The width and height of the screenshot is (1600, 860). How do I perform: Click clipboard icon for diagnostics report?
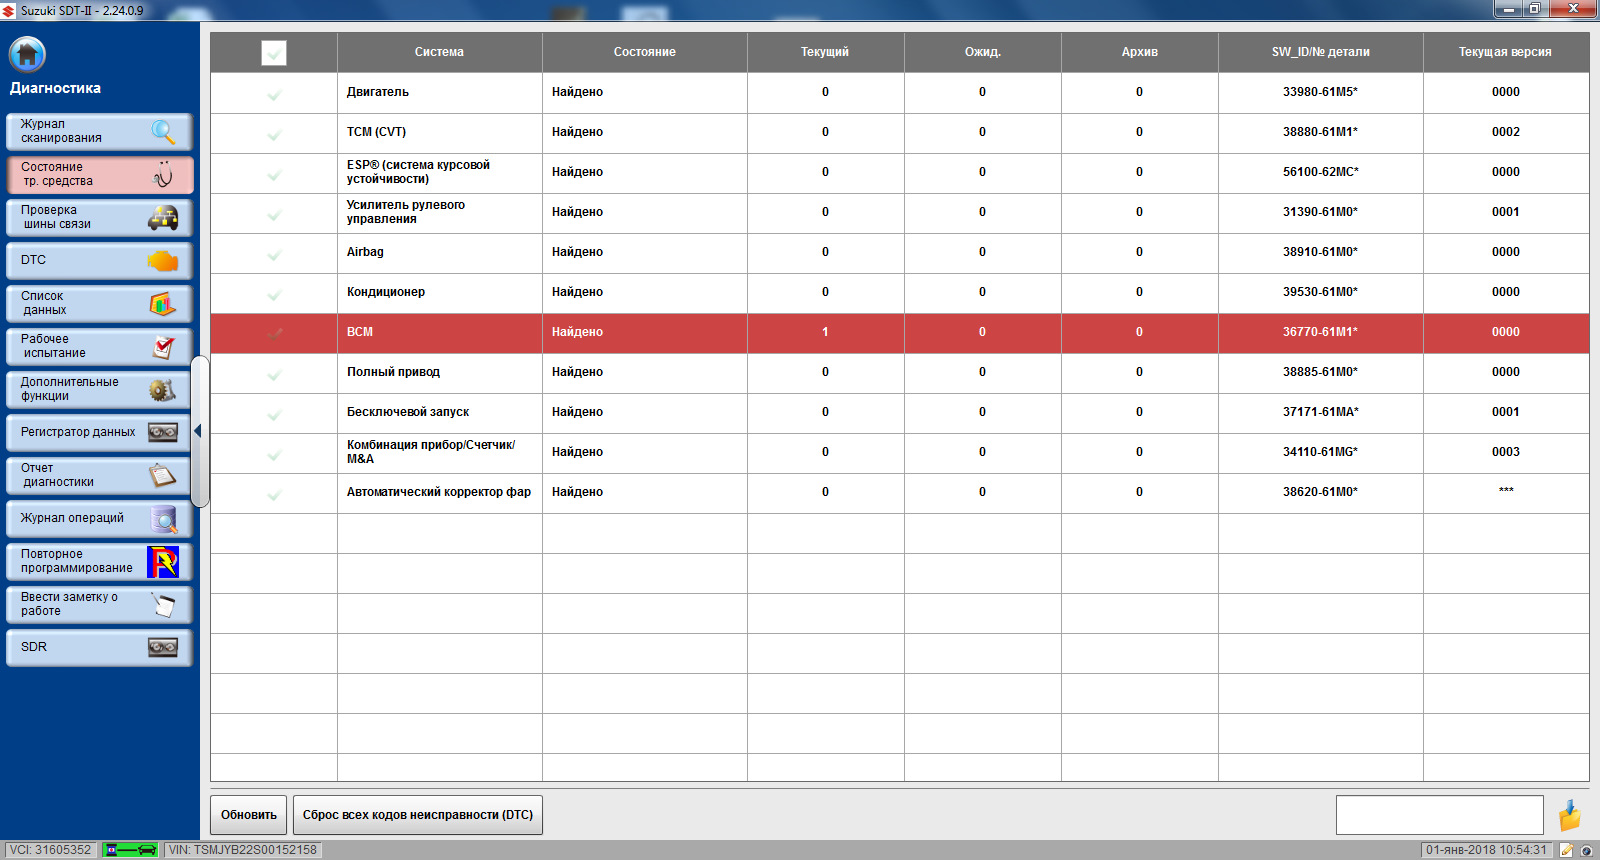tap(163, 475)
